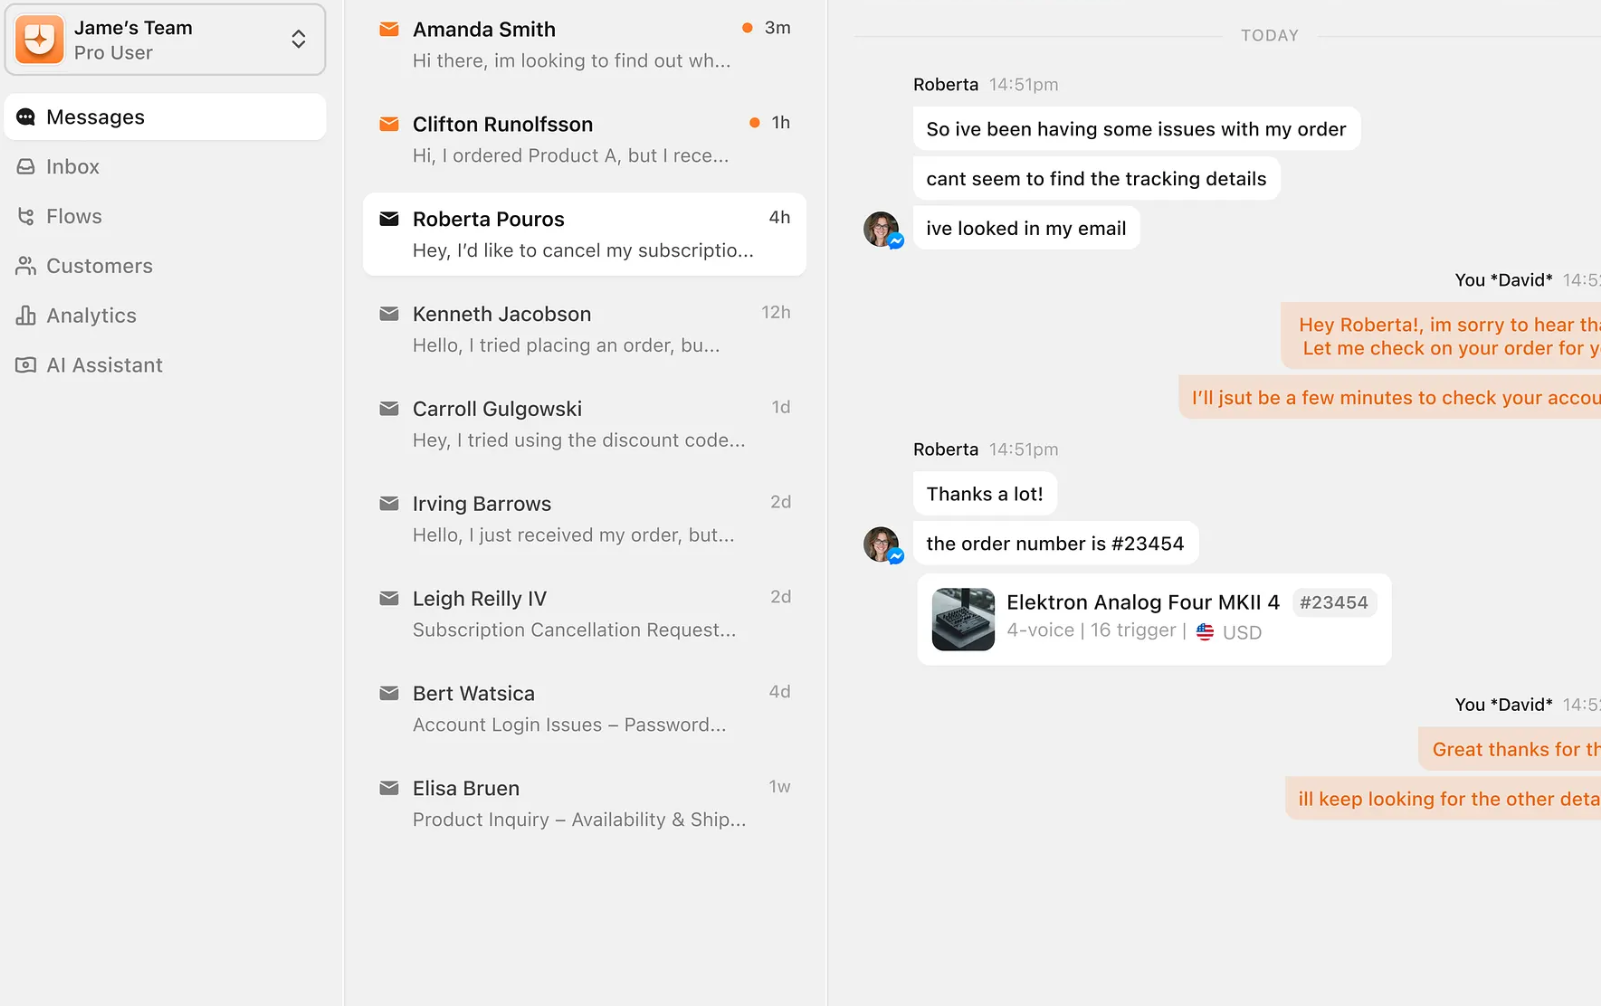
Task: Open Roberta Pouros conversation
Action: [x=584, y=234]
